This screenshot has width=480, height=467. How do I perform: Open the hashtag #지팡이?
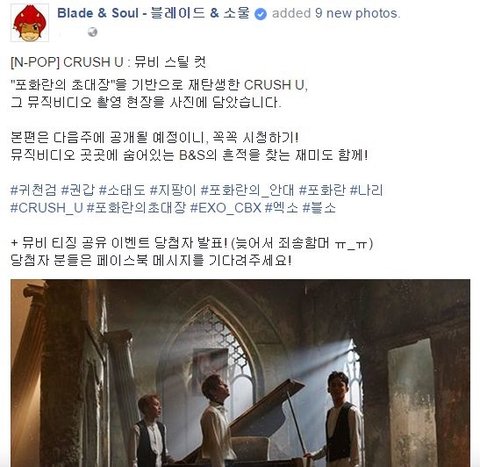click(173, 190)
